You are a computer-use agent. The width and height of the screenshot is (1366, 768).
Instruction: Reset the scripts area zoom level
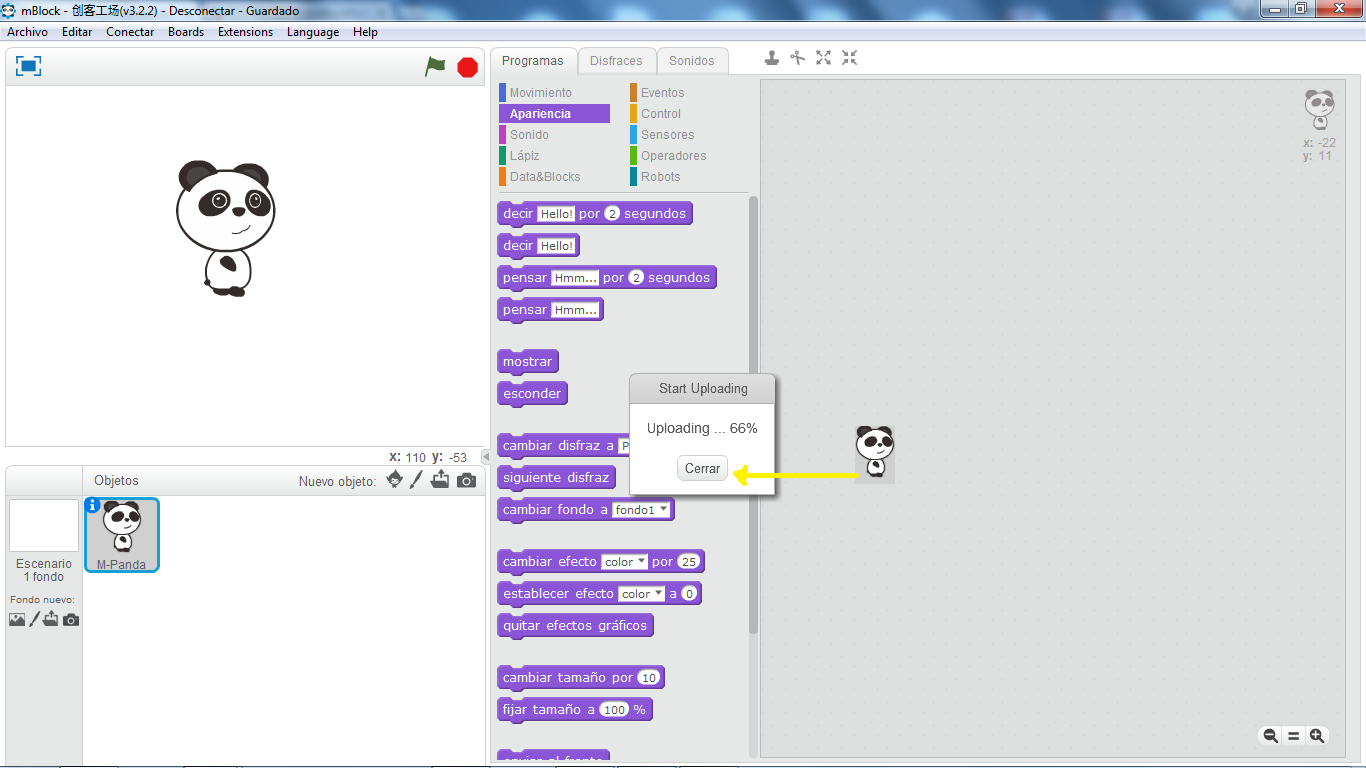pyautogui.click(x=1293, y=736)
